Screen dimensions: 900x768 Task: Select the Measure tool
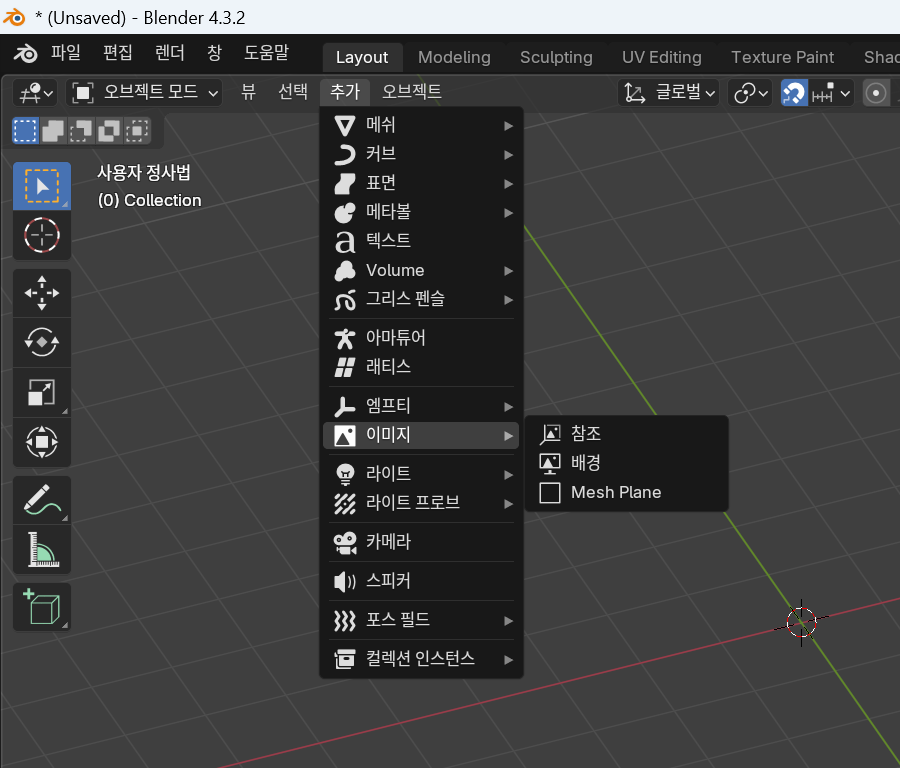coord(42,549)
